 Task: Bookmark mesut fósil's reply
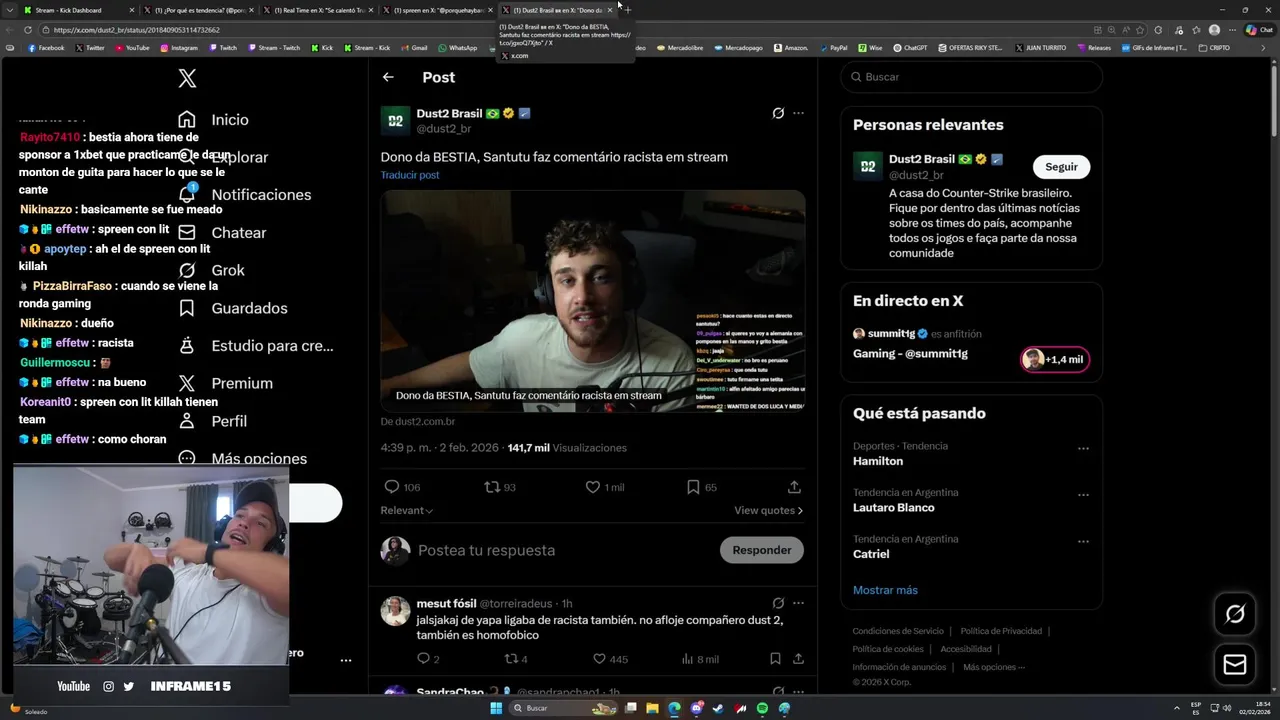point(775,659)
